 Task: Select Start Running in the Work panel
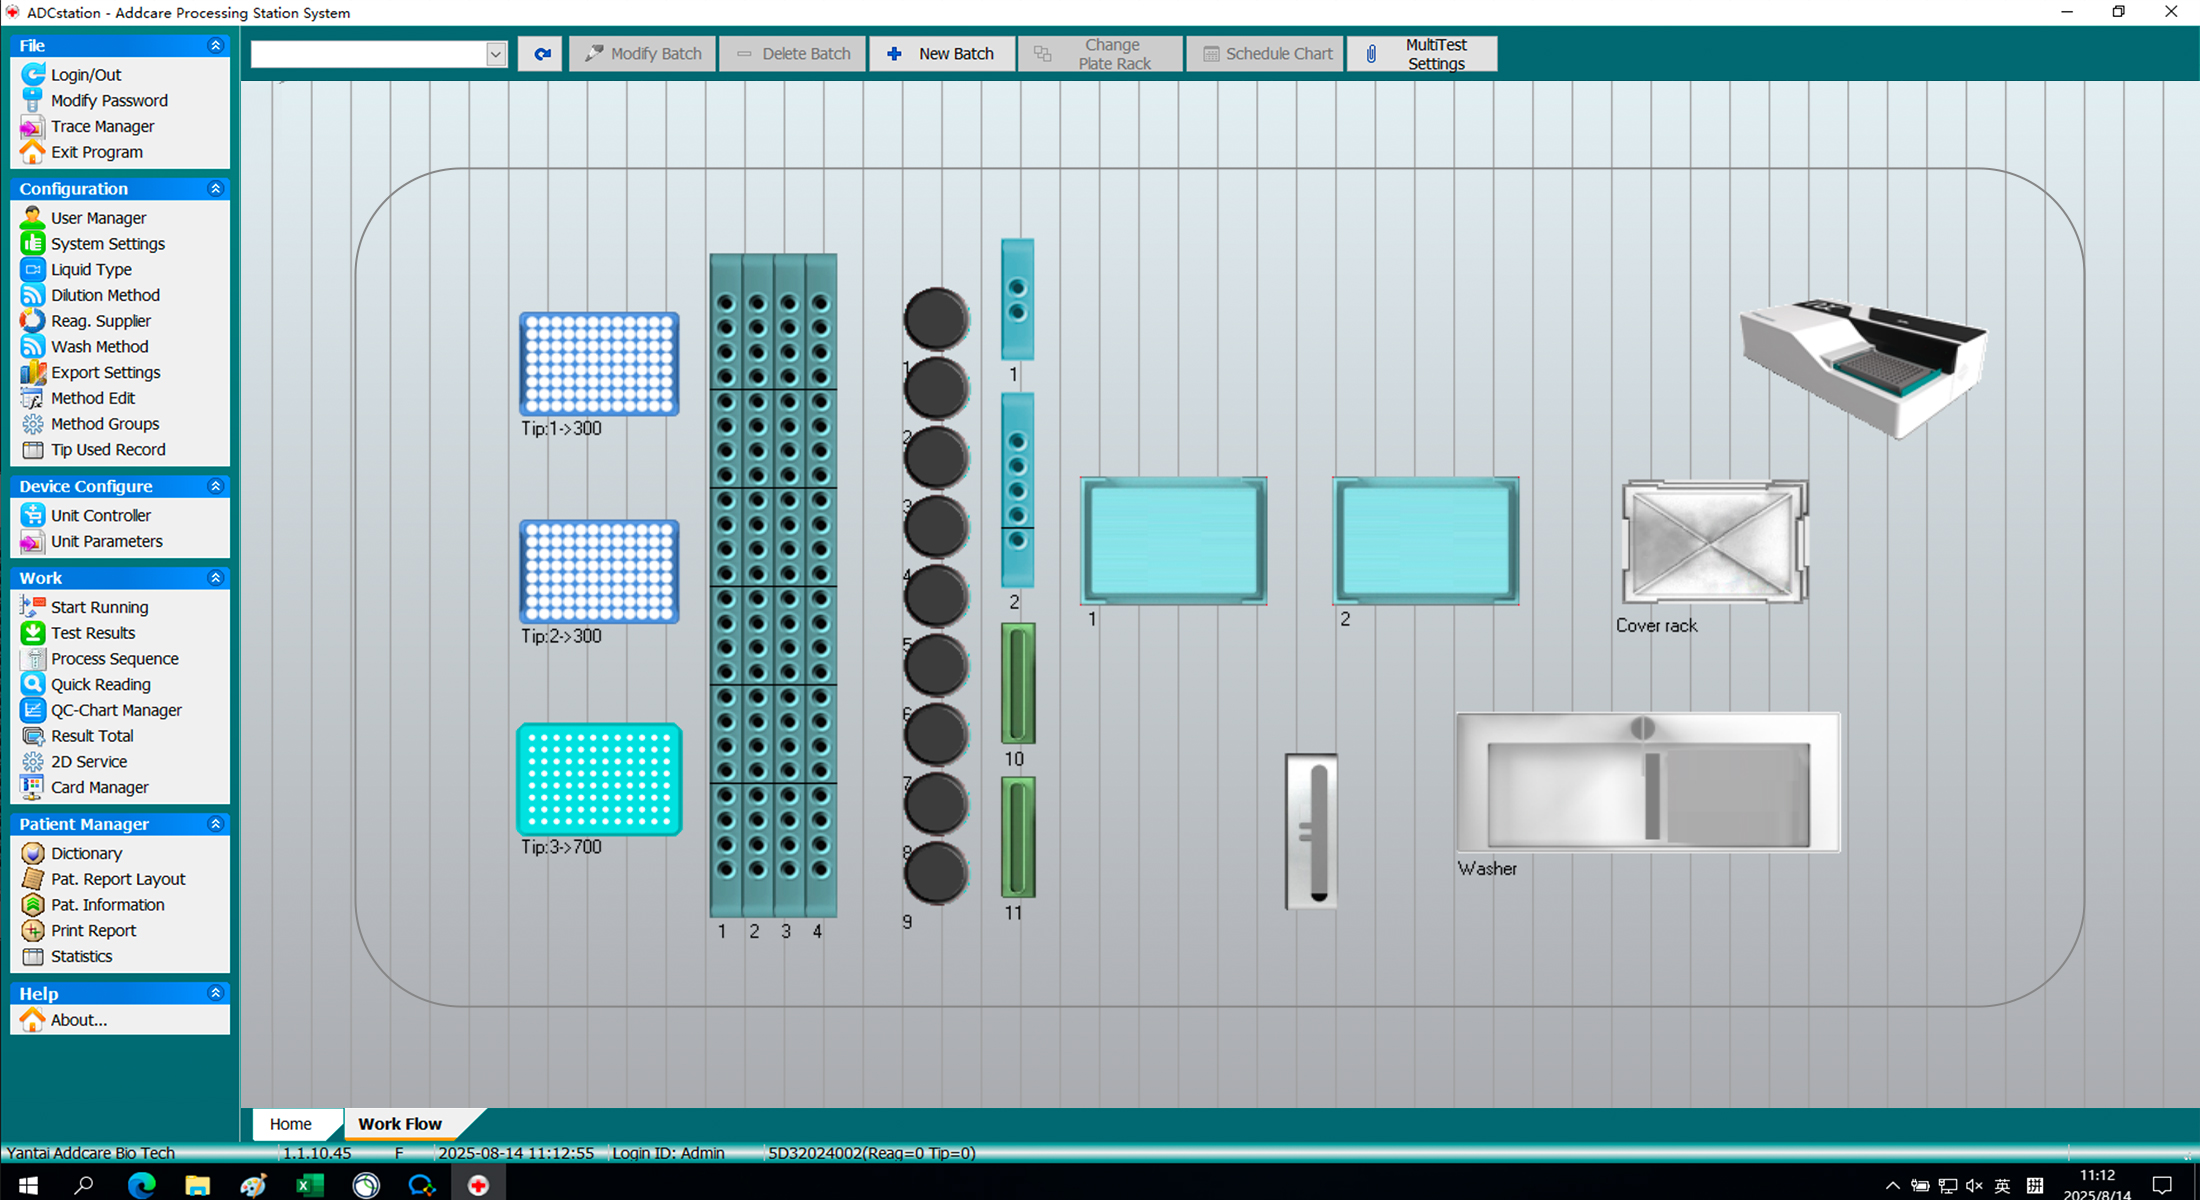[x=100, y=607]
